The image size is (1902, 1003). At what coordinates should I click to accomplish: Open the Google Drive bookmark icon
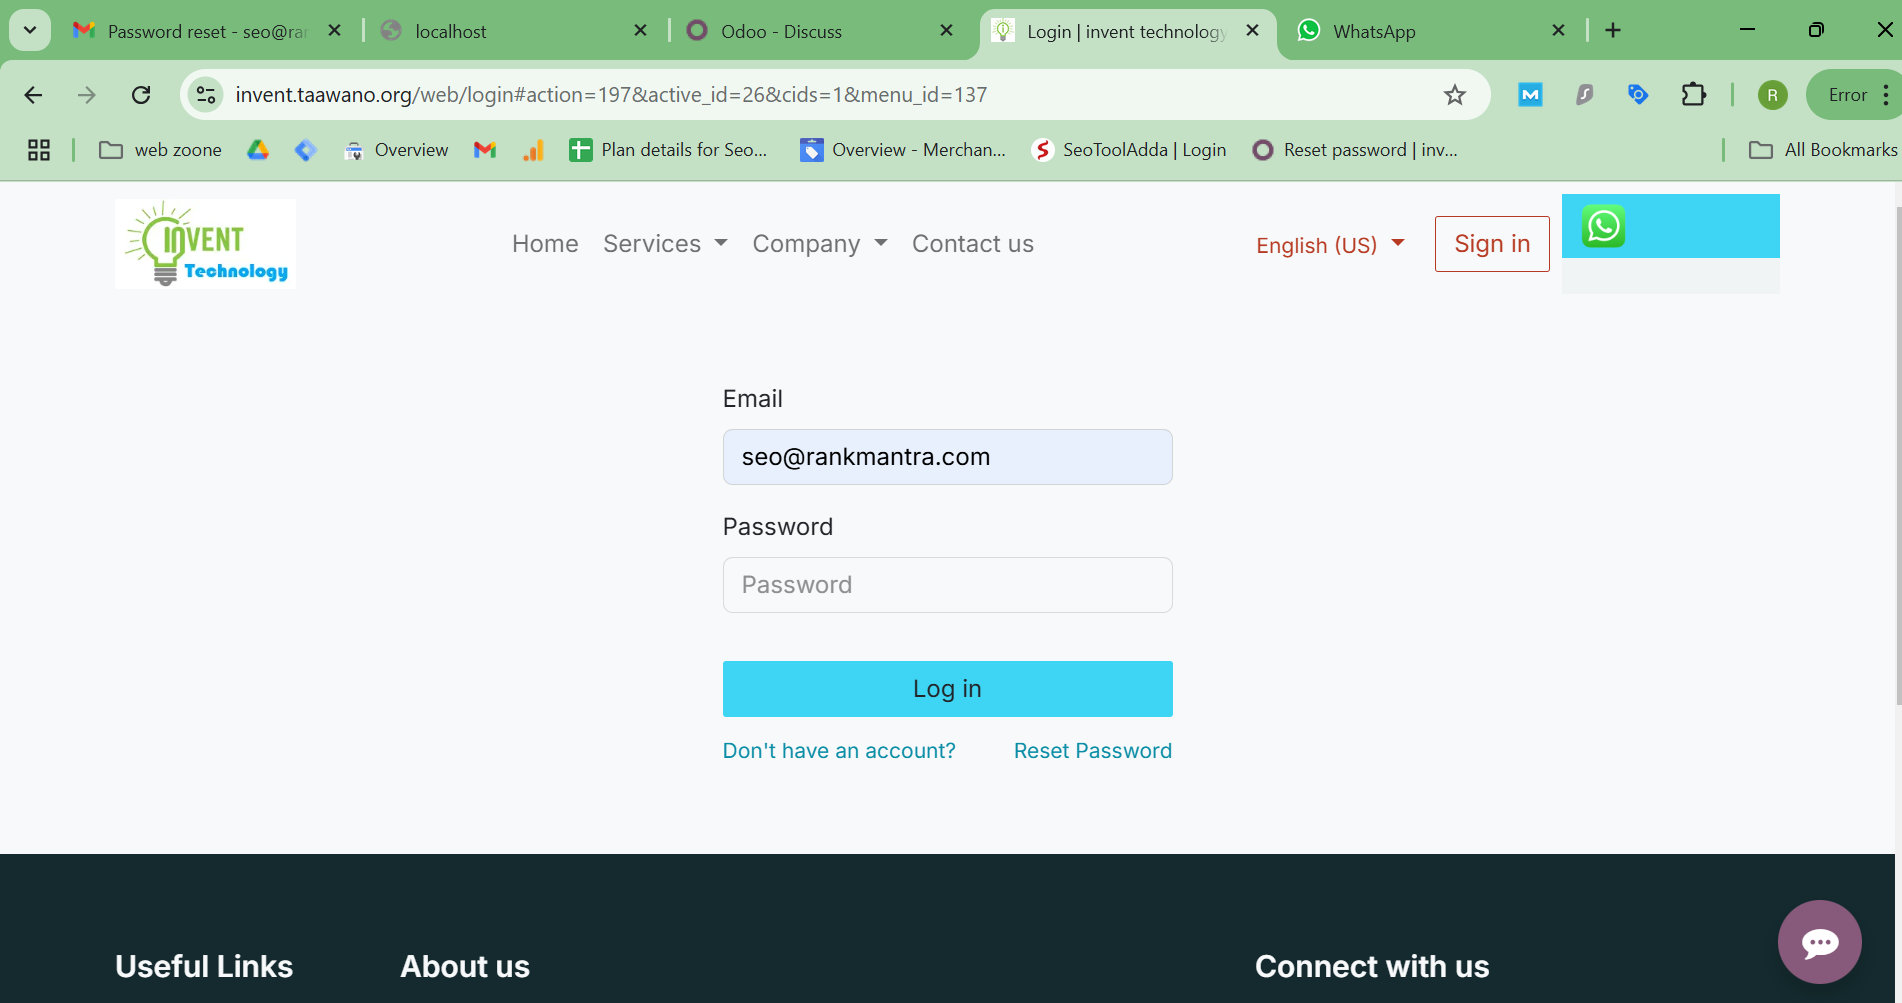point(258,150)
